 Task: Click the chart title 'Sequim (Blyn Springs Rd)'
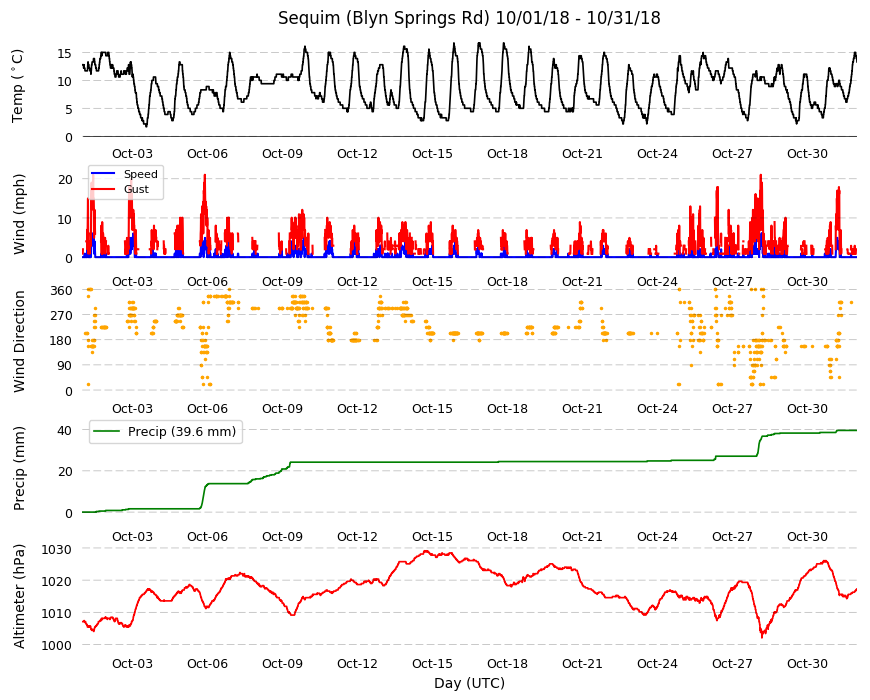(x=384, y=18)
